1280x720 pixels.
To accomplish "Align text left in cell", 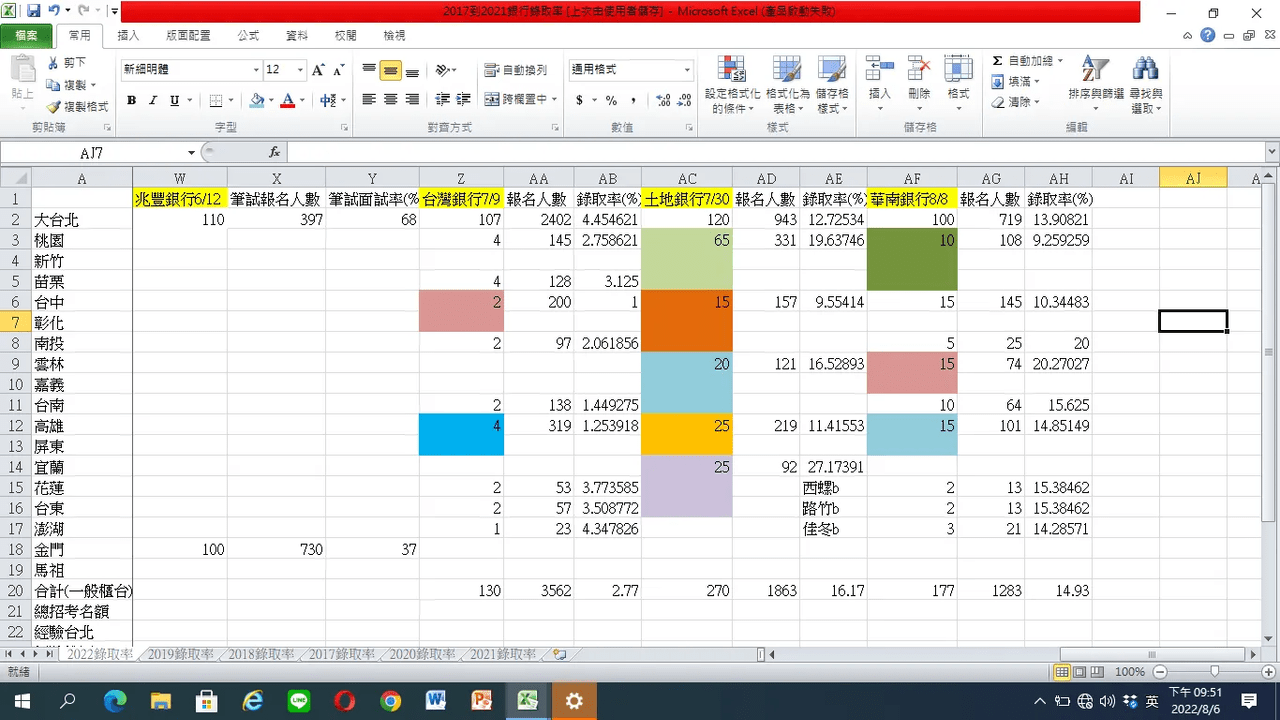I will 369,100.
